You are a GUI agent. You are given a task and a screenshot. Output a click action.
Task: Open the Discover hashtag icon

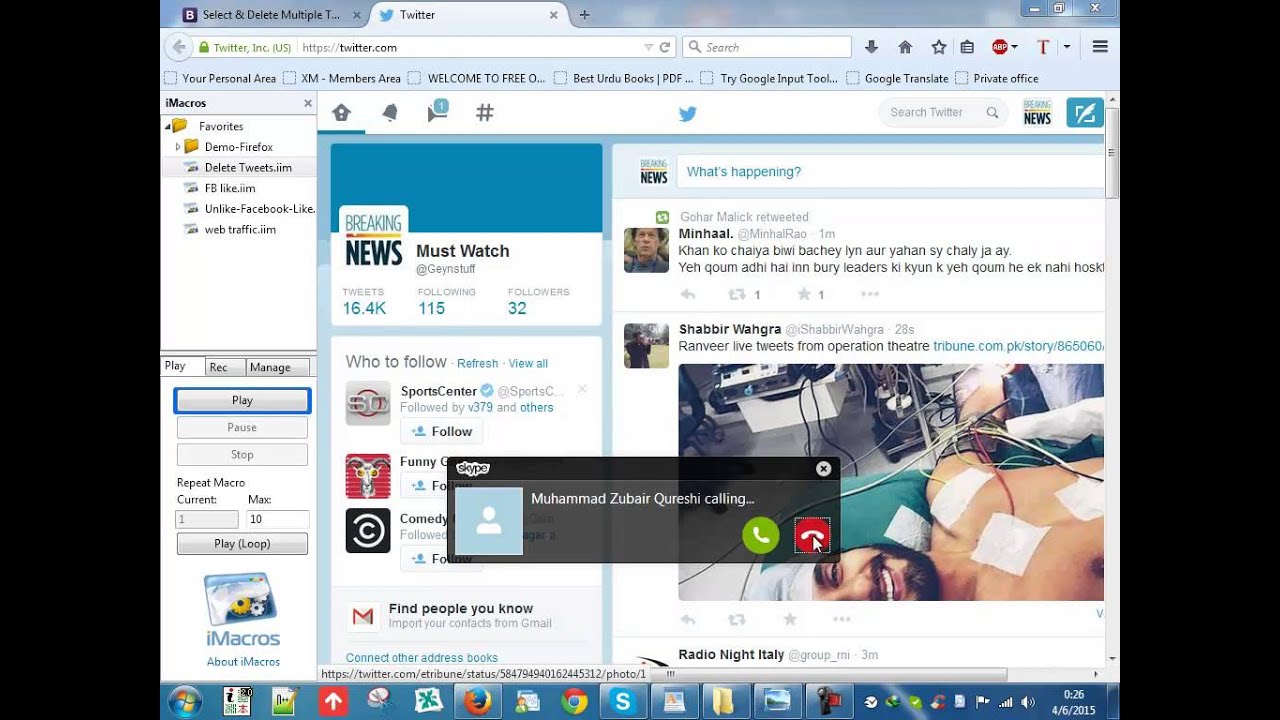coord(485,113)
